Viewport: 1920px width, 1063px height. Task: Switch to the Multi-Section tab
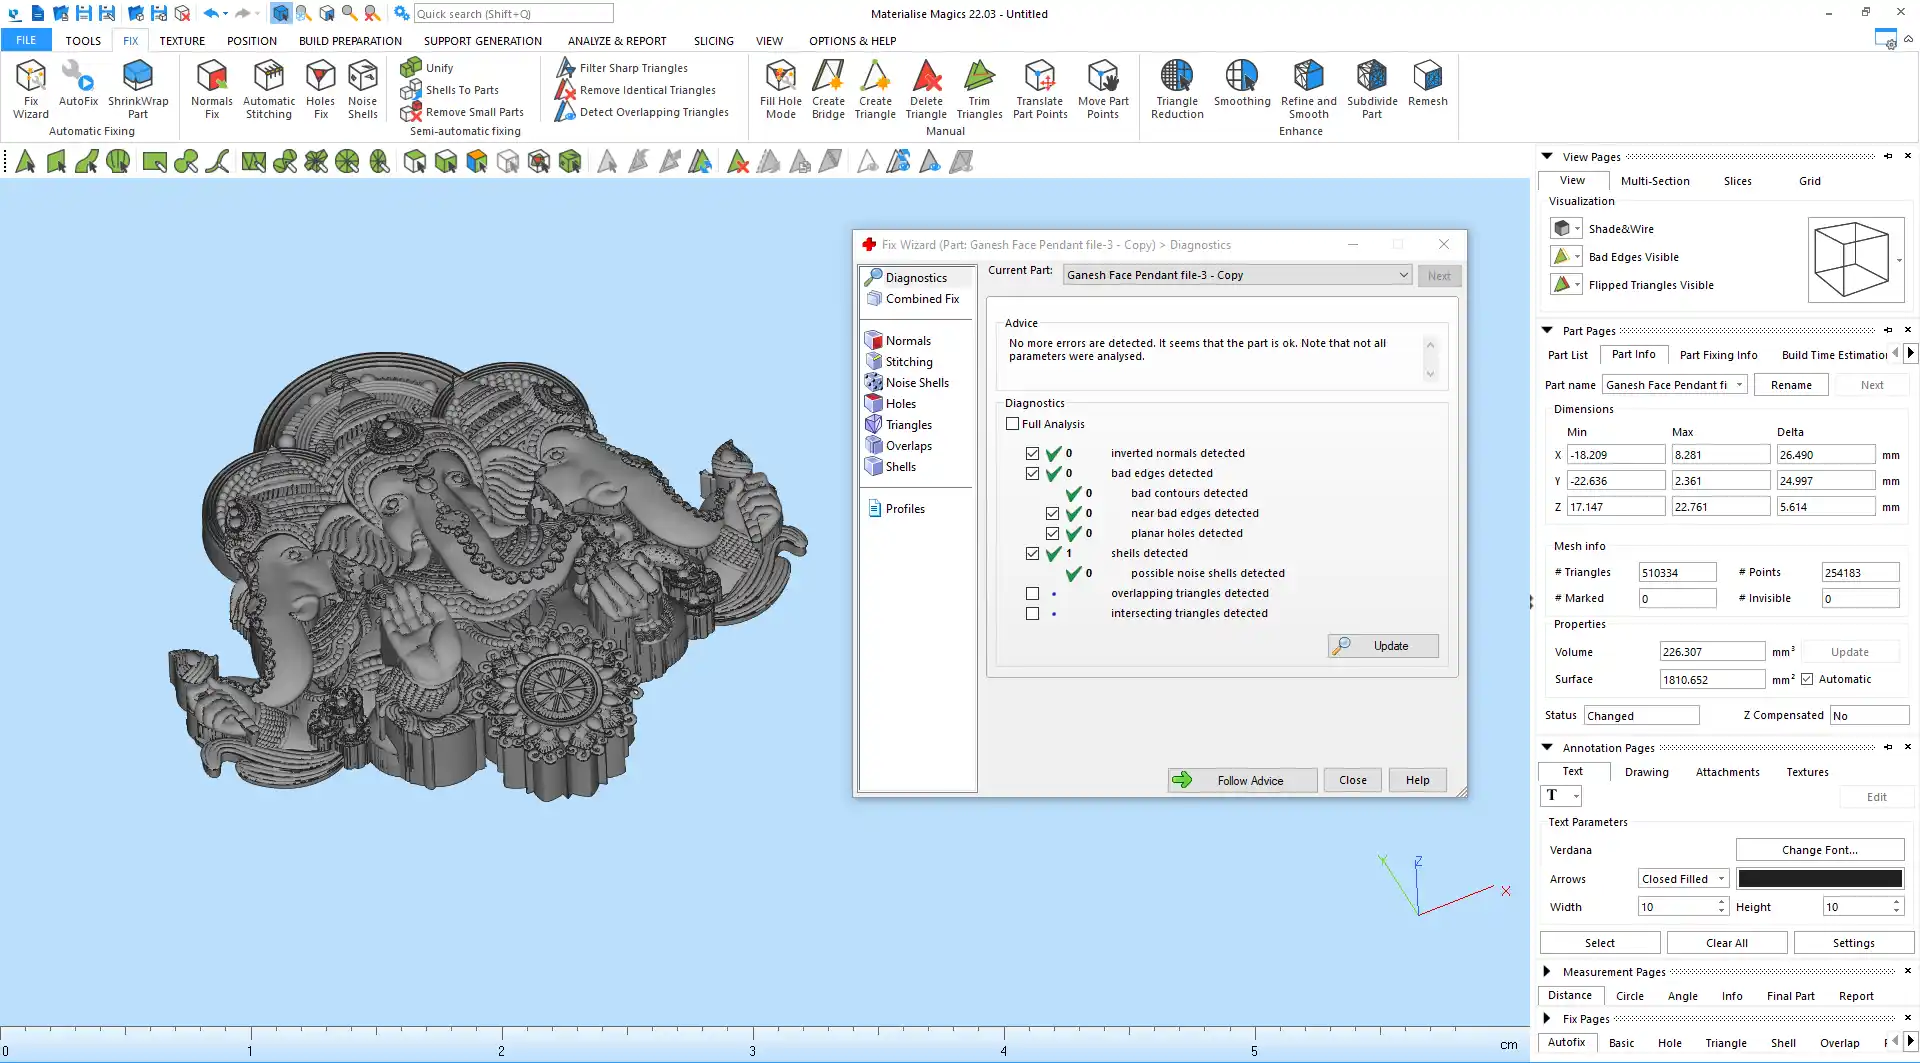tap(1655, 181)
